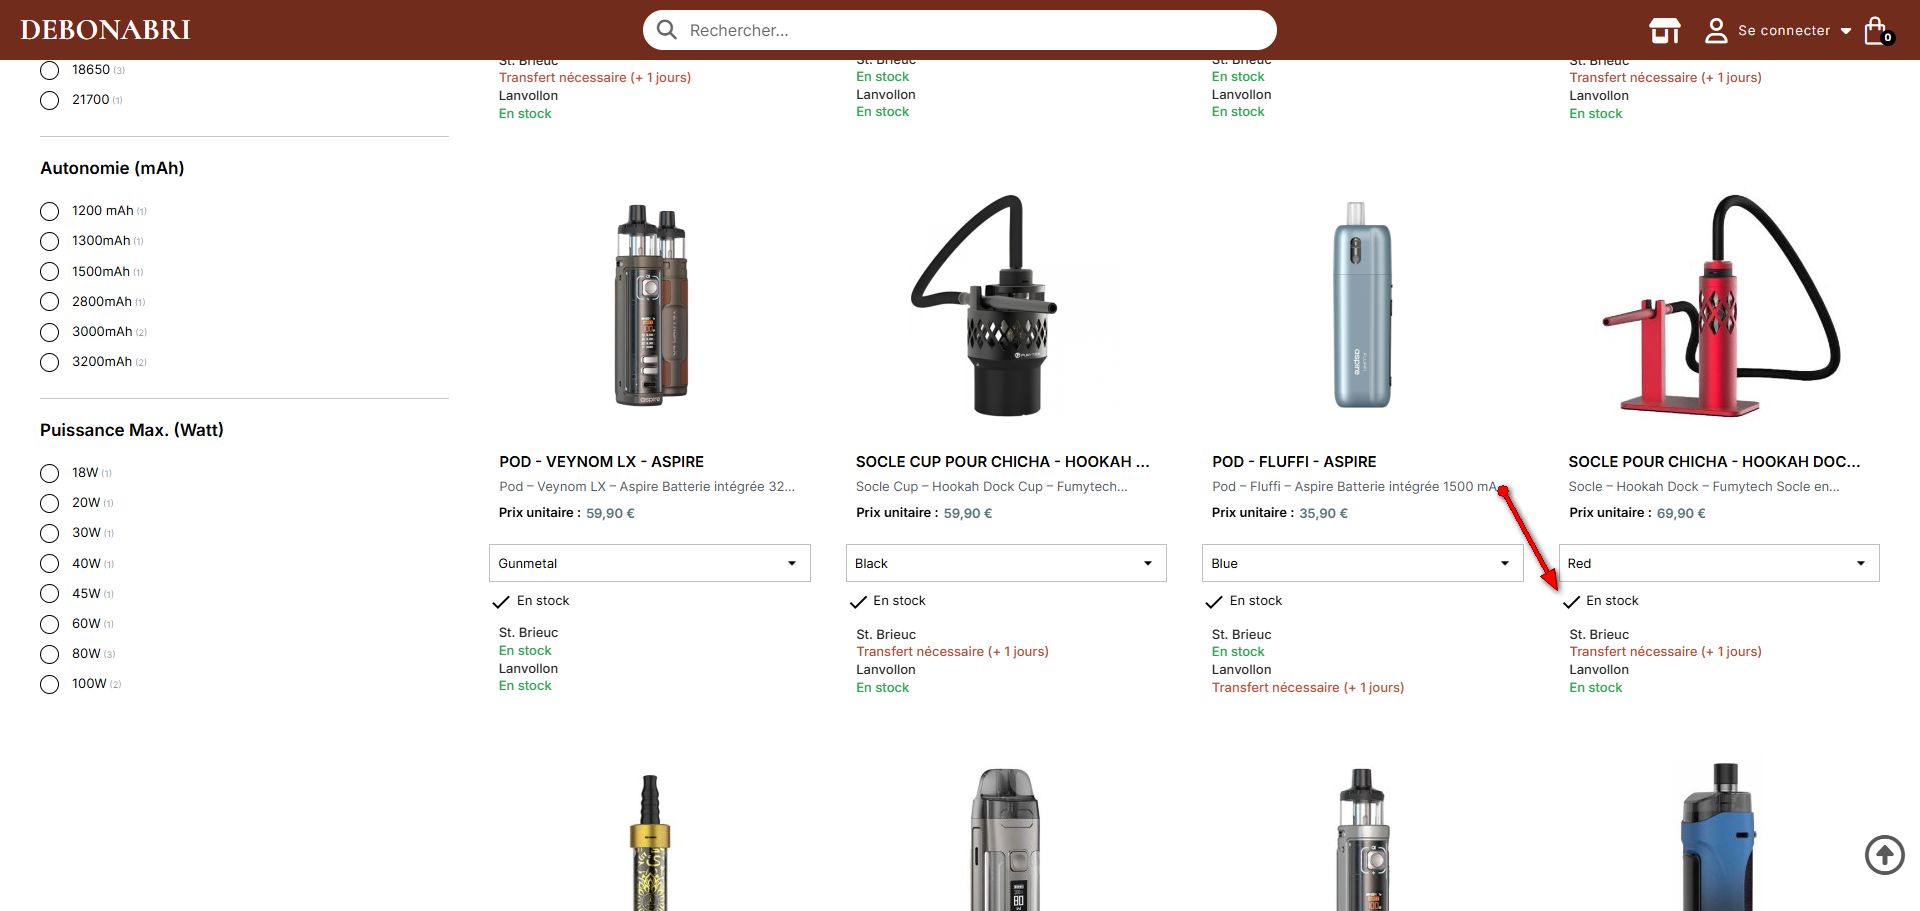Click the Hookah Dock price 69,90 €
Image resolution: width=1920 pixels, height=911 pixels.
coord(1681,514)
